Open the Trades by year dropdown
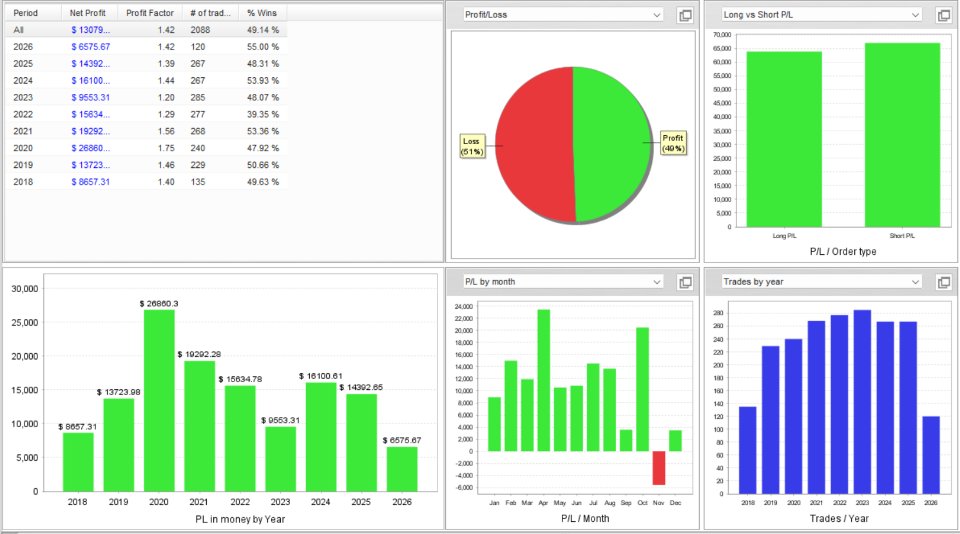This screenshot has width=960, height=534. [x=821, y=282]
